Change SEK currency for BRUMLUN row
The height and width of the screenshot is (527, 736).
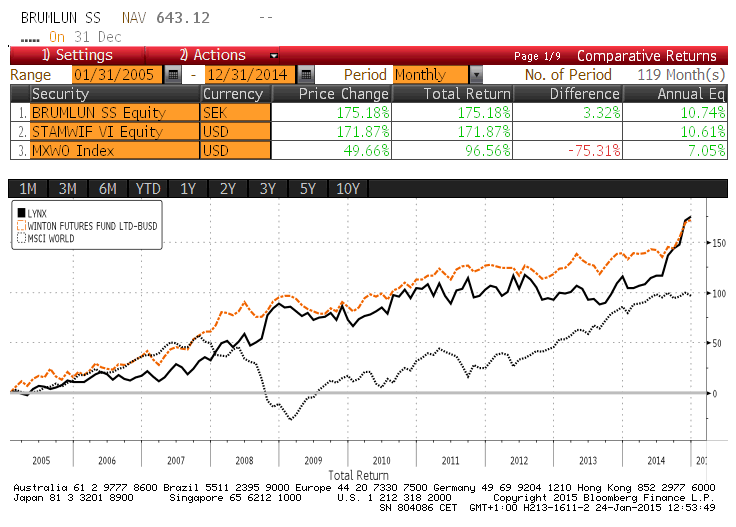click(236, 113)
